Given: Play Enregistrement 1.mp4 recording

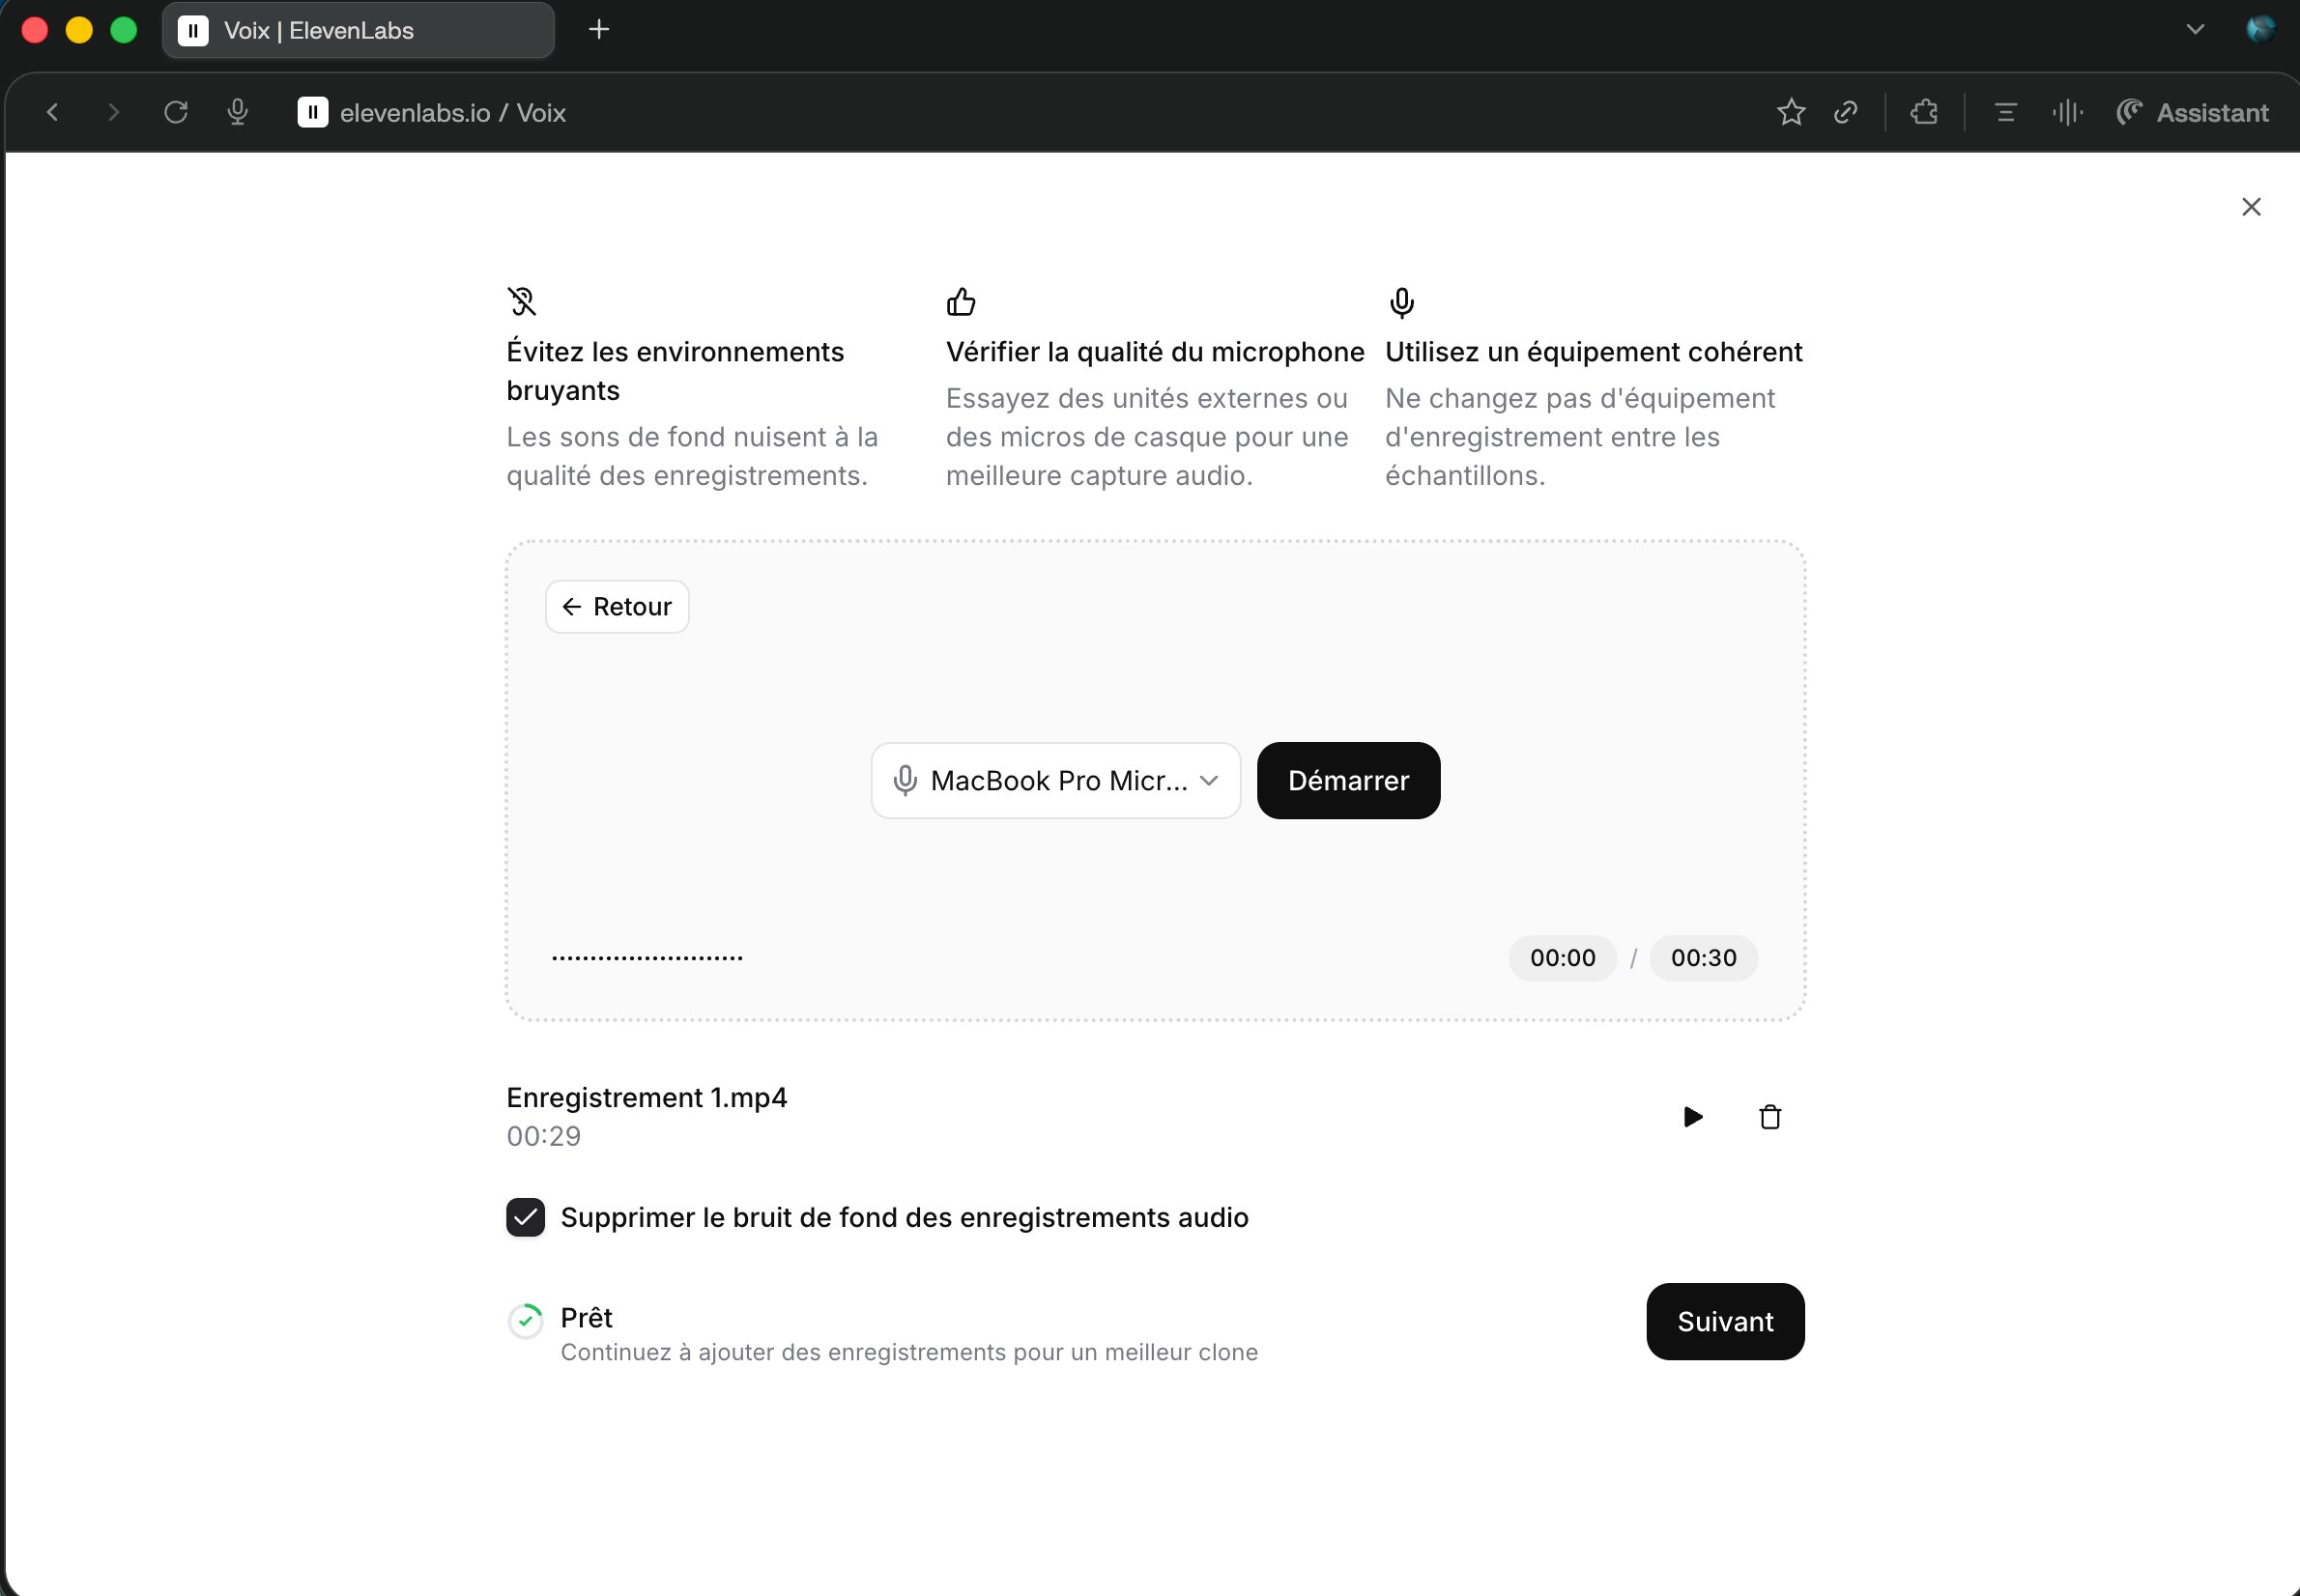Looking at the screenshot, I should point(1692,1117).
